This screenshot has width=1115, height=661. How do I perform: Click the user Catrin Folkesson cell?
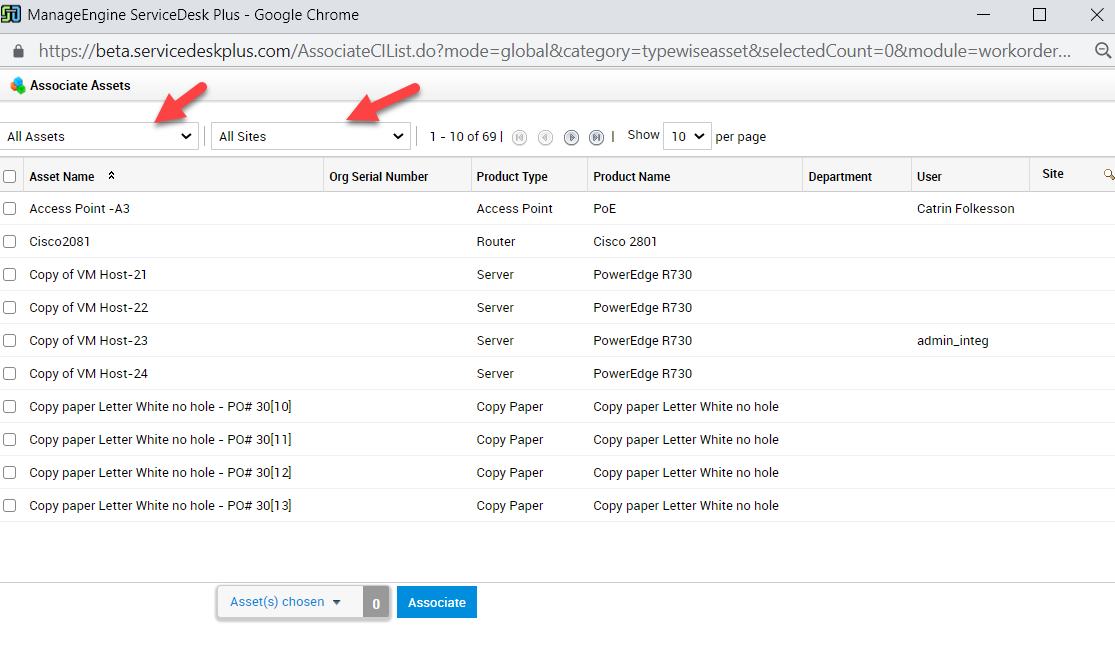click(x=966, y=208)
